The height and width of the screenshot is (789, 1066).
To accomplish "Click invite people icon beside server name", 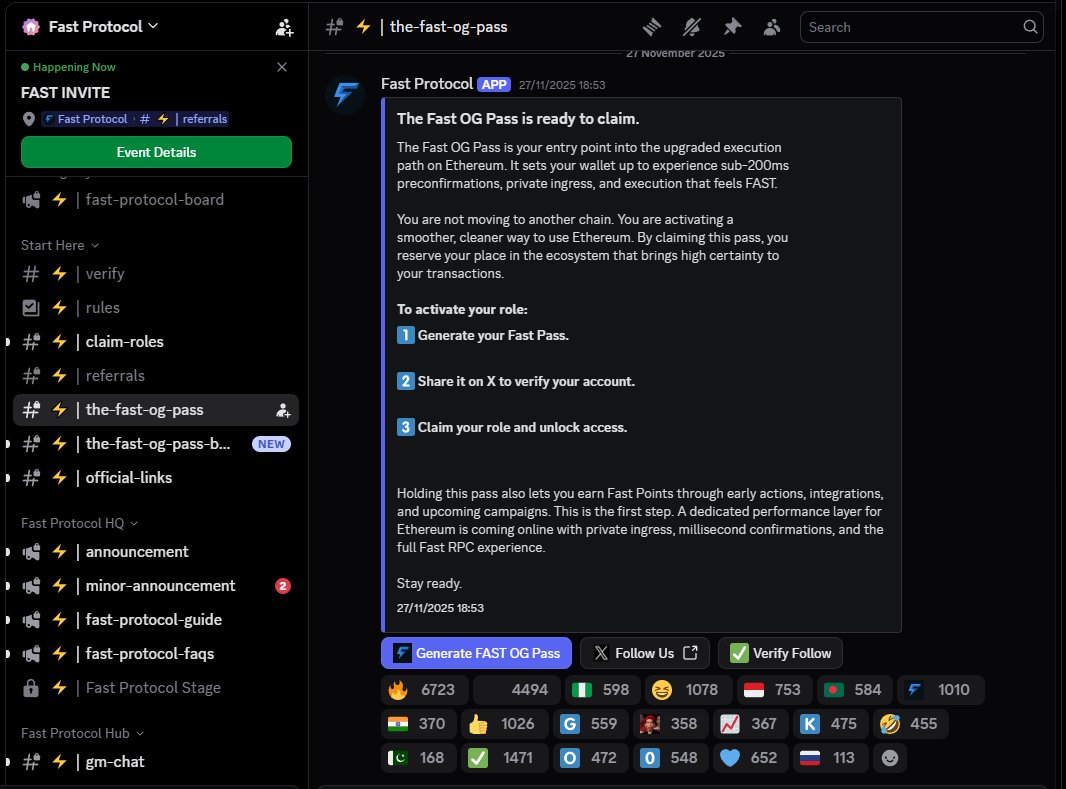I will (x=284, y=27).
